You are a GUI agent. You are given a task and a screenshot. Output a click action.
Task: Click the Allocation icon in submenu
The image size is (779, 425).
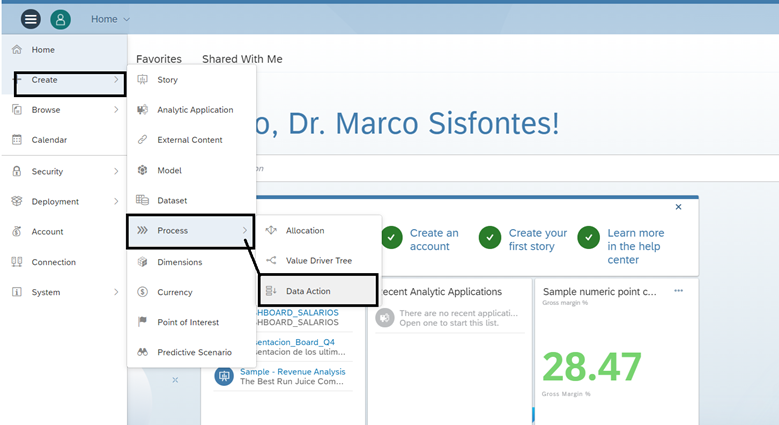point(271,230)
